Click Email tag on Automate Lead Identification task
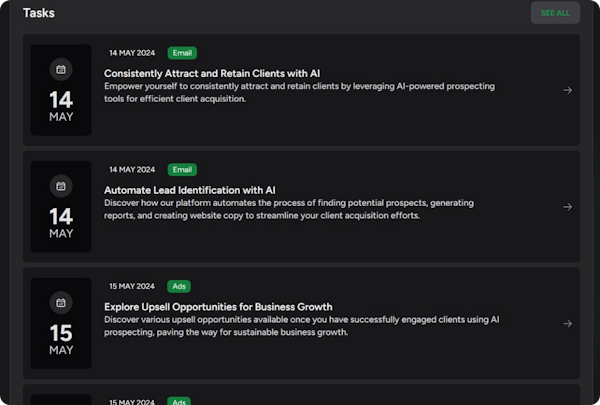The image size is (600, 405). tap(182, 169)
